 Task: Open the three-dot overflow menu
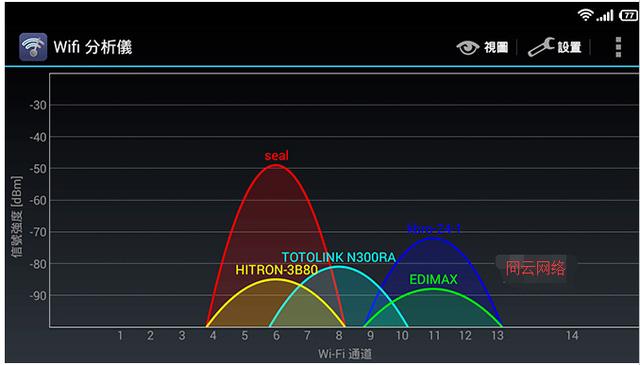coord(618,47)
